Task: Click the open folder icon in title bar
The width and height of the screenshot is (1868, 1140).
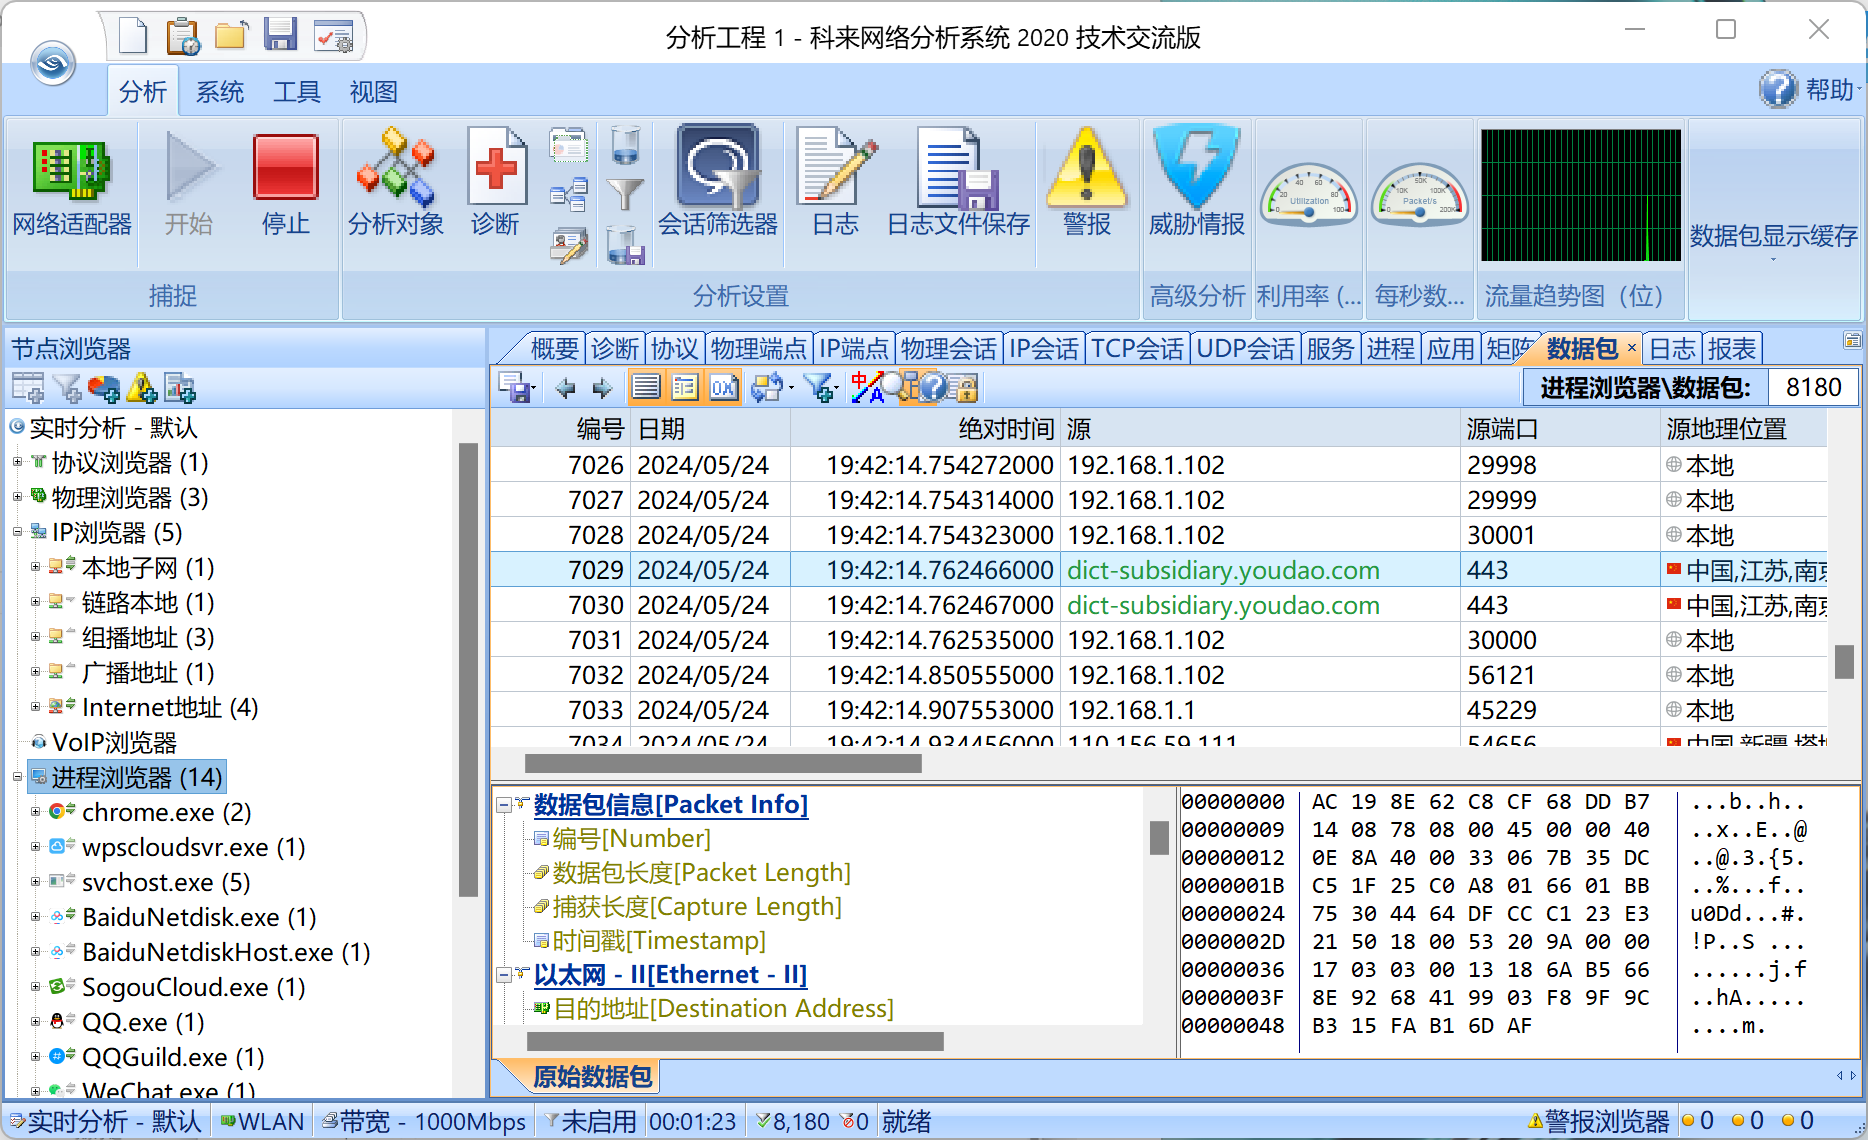Action: click(231, 36)
